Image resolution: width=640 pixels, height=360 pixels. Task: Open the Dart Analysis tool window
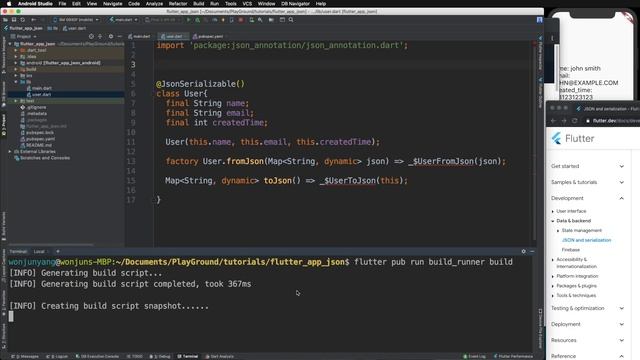pos(220,356)
